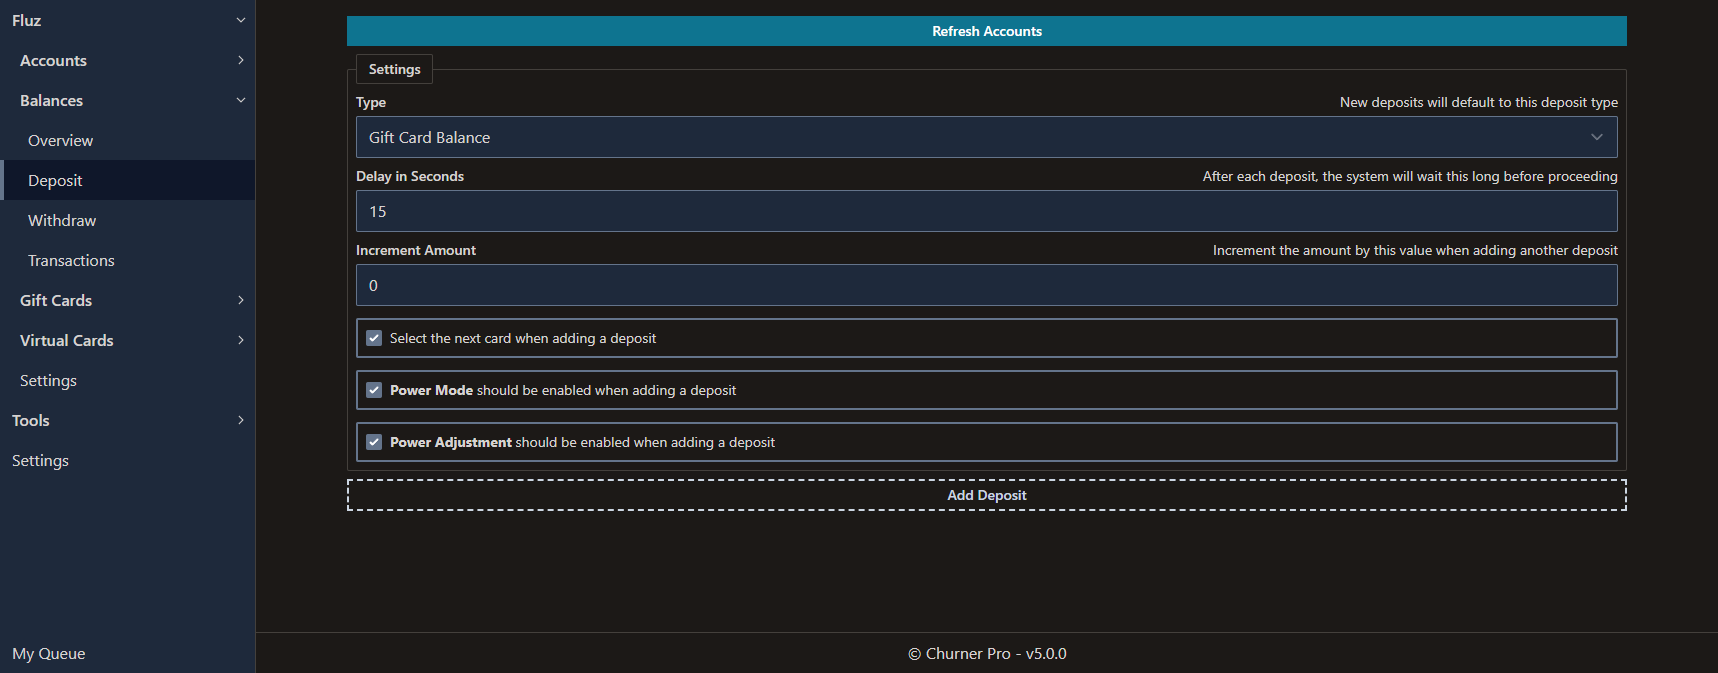Open the Type dropdown for Gift Card Balance
Viewport: 1718px width, 673px height.
(x=986, y=137)
